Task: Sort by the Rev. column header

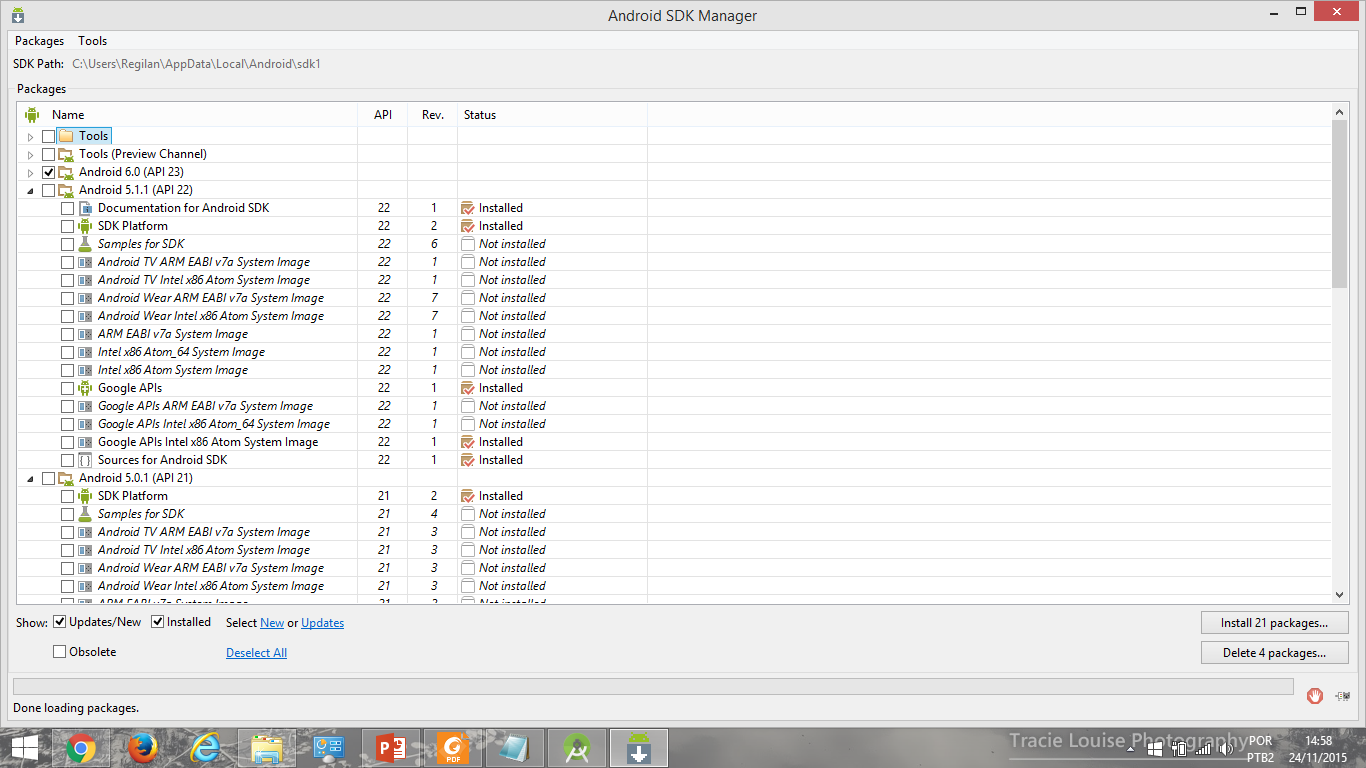Action: click(x=433, y=115)
